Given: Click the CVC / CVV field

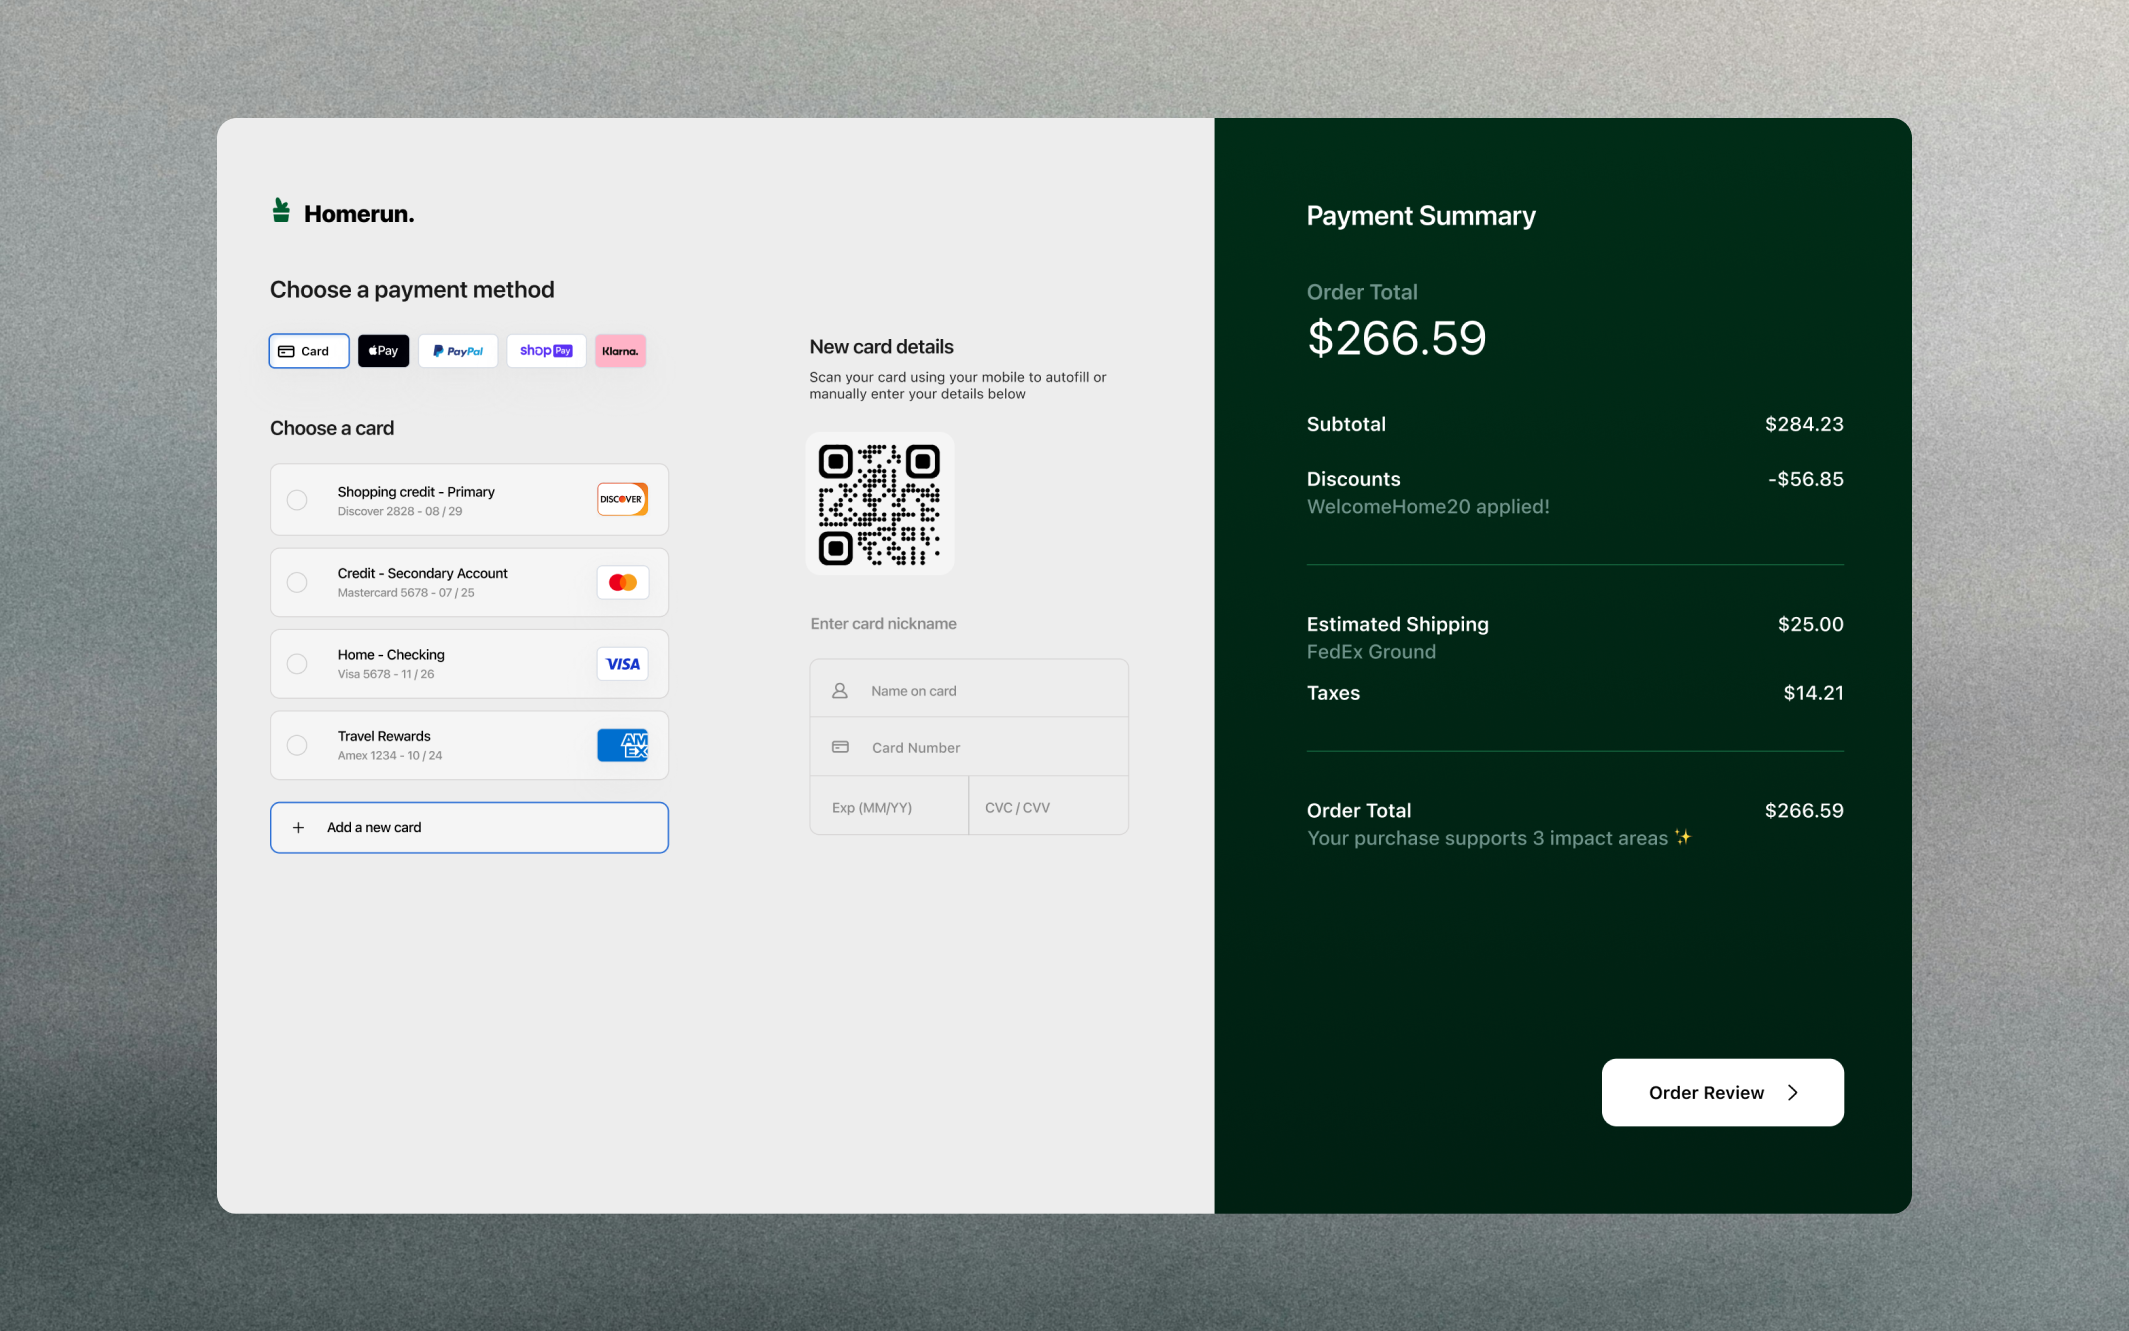Looking at the screenshot, I should tap(1047, 806).
